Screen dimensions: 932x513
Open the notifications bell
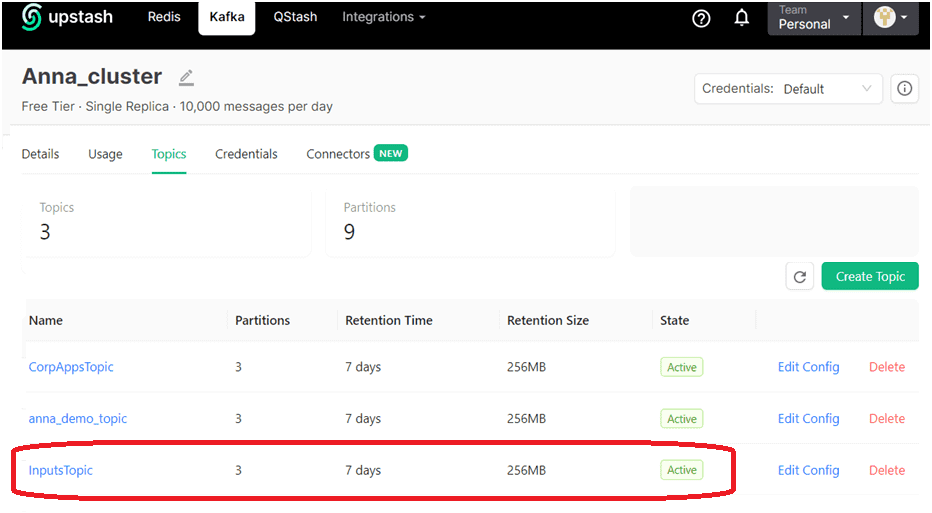pos(742,18)
